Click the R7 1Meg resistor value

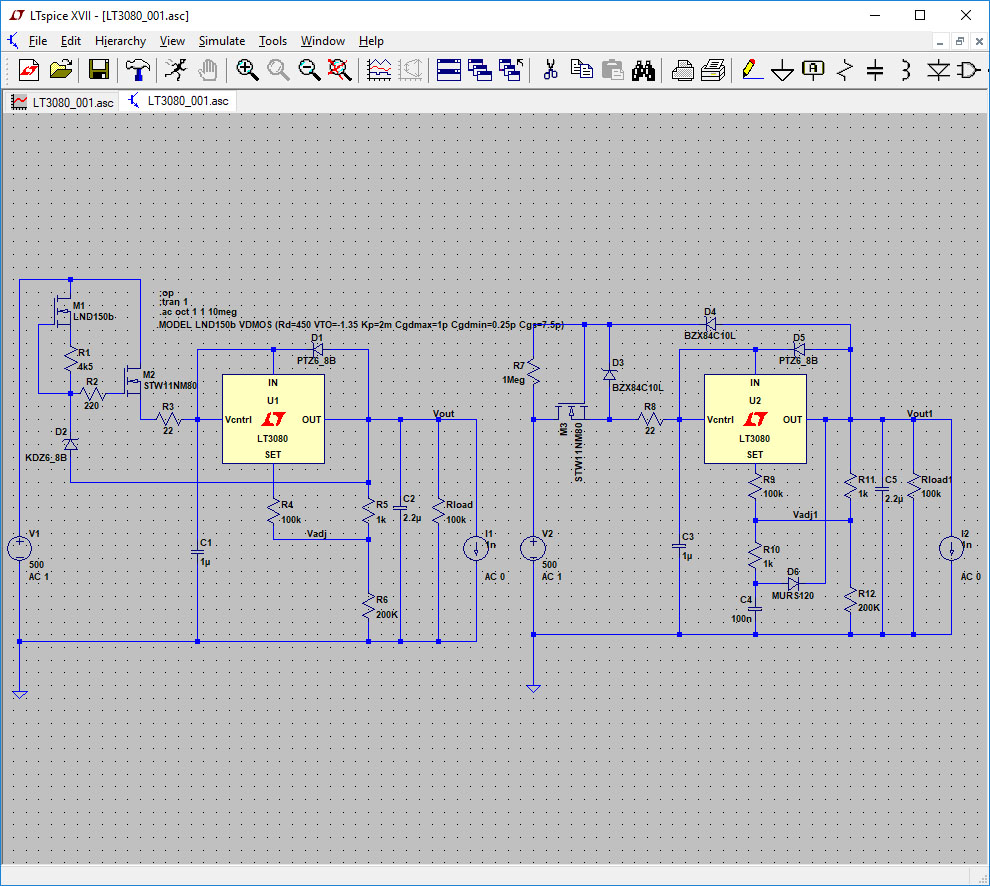(513, 380)
